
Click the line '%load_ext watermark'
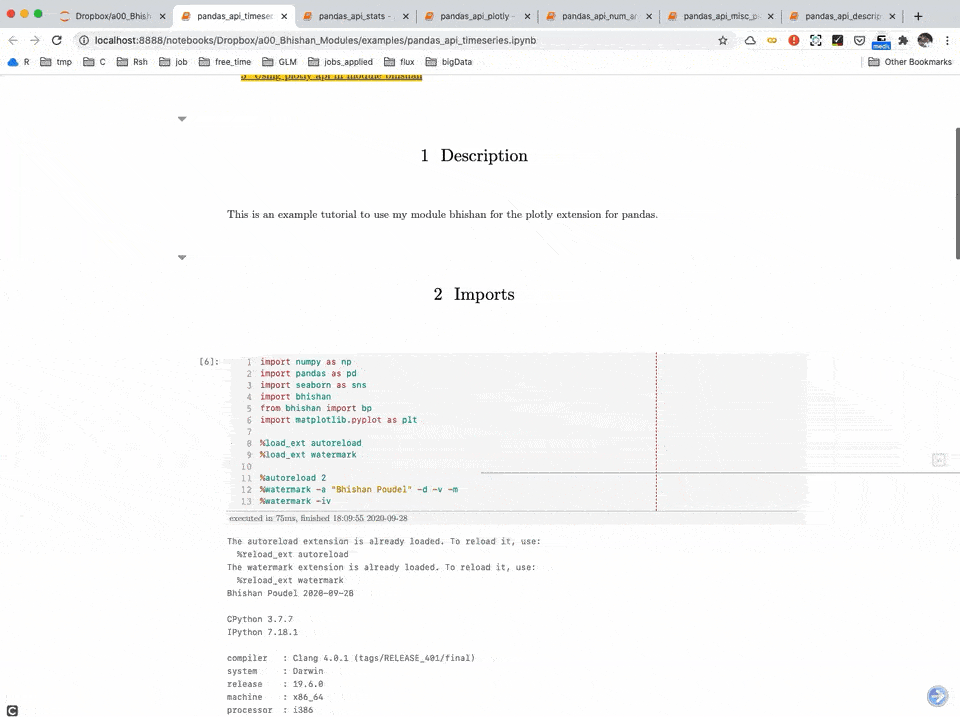[308, 455]
